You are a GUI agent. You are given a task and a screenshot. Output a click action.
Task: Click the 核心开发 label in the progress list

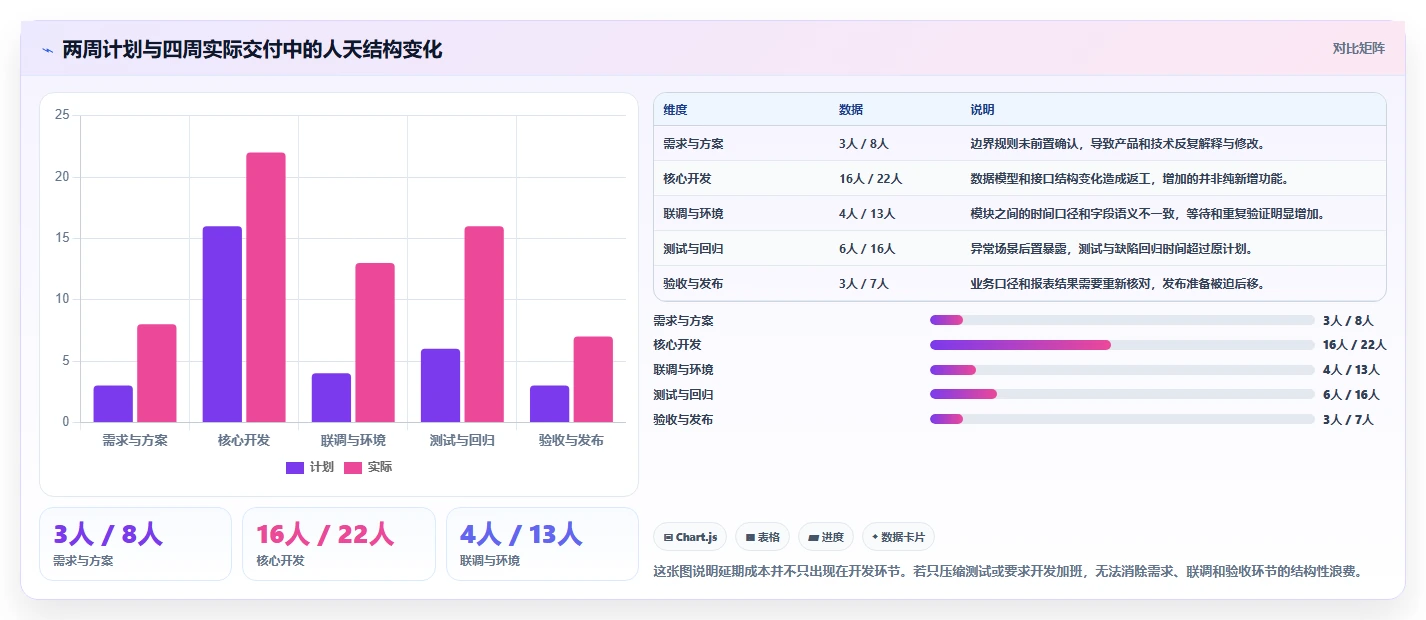(x=677, y=345)
